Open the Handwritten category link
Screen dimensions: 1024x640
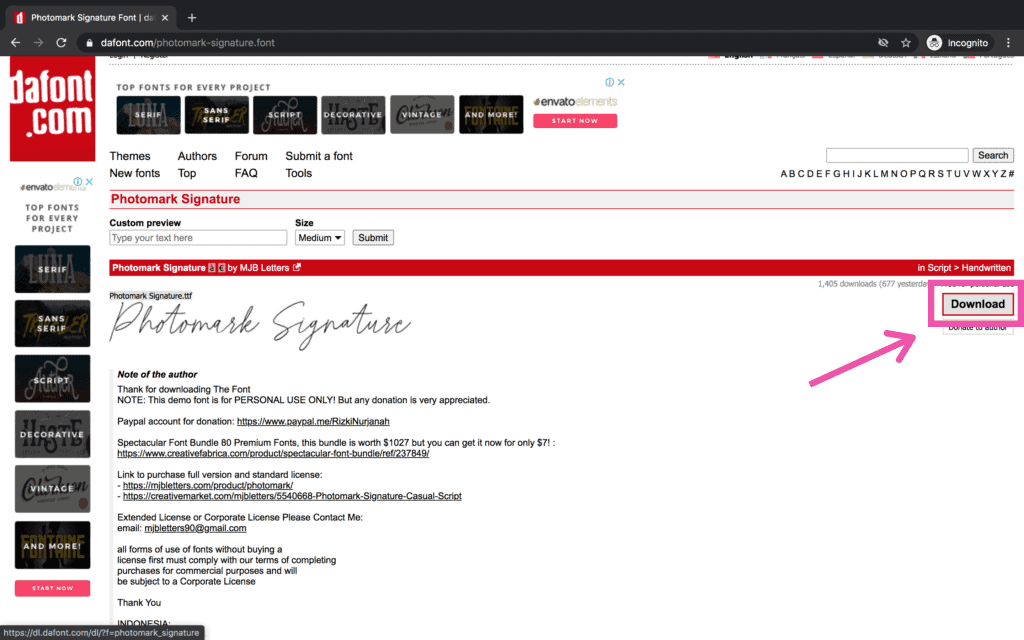coord(986,268)
